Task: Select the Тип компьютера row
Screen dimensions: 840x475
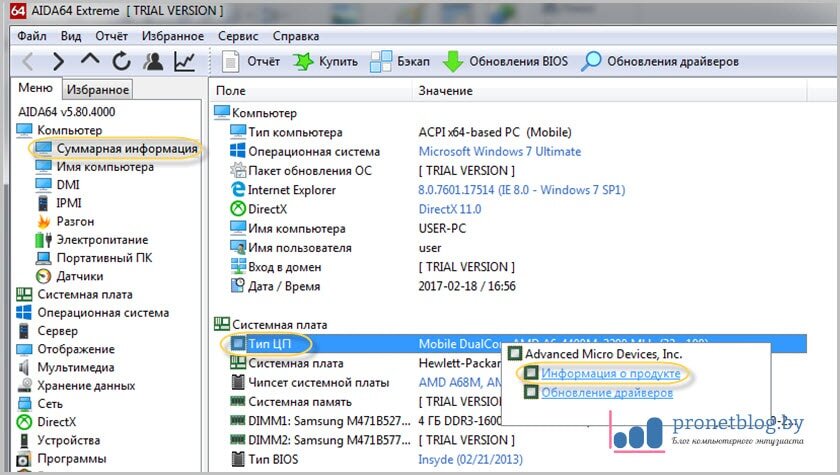Action: coord(509,132)
